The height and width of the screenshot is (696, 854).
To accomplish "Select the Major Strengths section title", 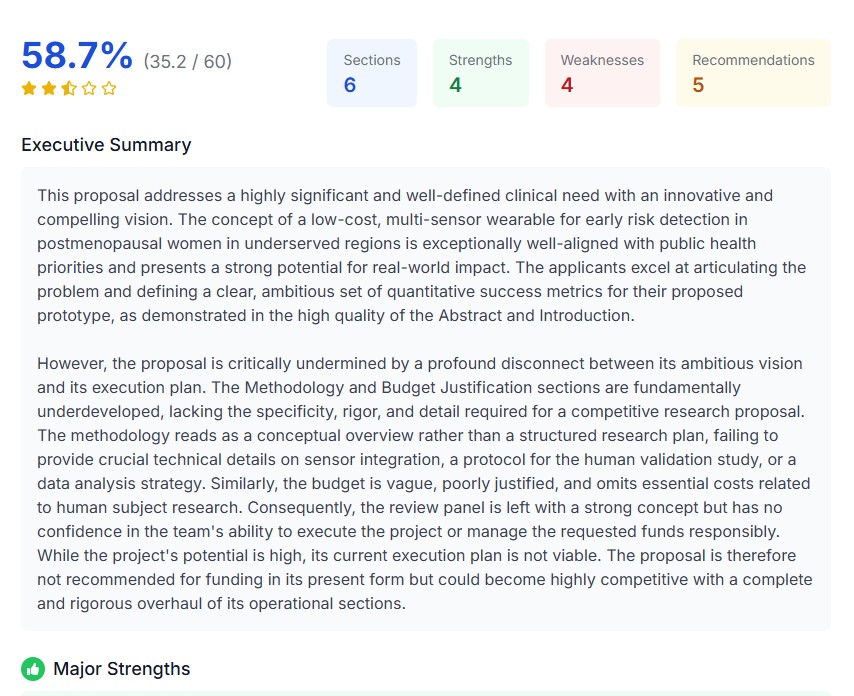I will (x=122, y=668).
